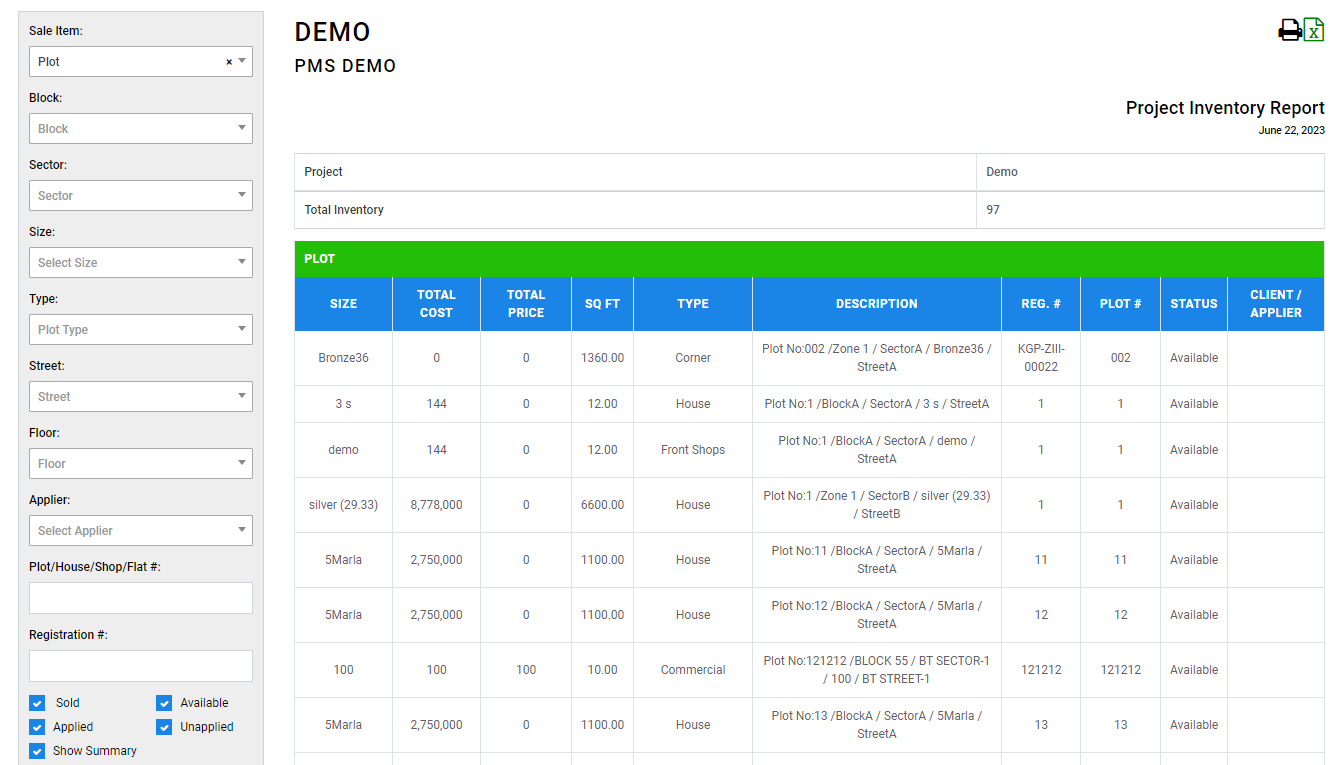This screenshot has width=1337, height=765.
Task: Click the 3 s size cell
Action: pos(343,404)
